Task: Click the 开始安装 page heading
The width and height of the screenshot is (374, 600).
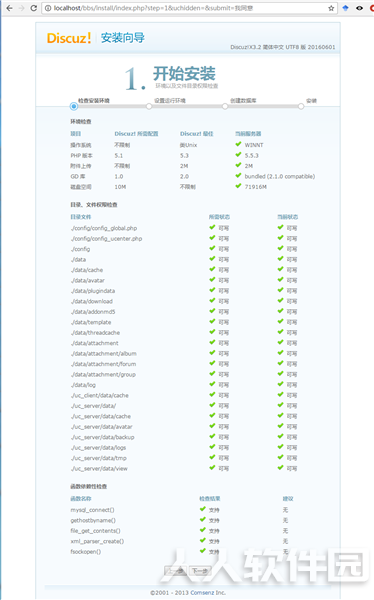Action: tap(184, 73)
